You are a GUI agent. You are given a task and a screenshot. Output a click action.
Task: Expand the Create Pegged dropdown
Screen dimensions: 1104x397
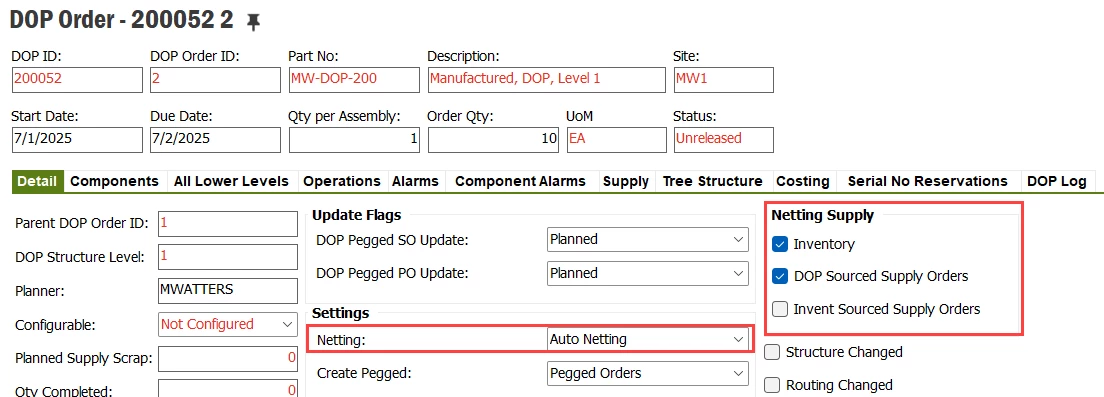pyautogui.click(x=648, y=373)
